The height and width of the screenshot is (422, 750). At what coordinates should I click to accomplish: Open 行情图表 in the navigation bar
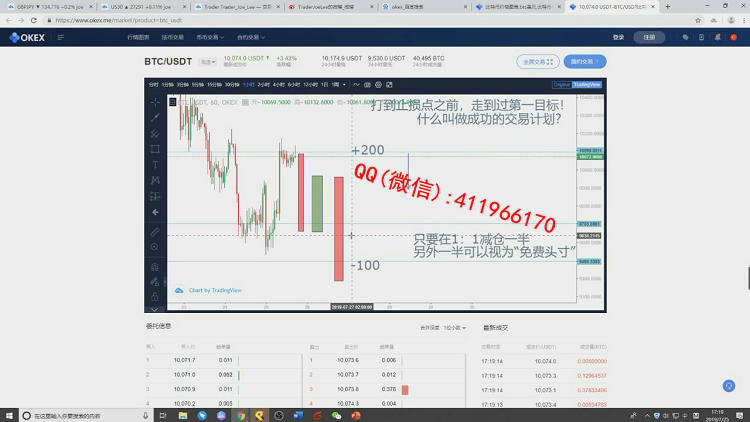pos(138,37)
